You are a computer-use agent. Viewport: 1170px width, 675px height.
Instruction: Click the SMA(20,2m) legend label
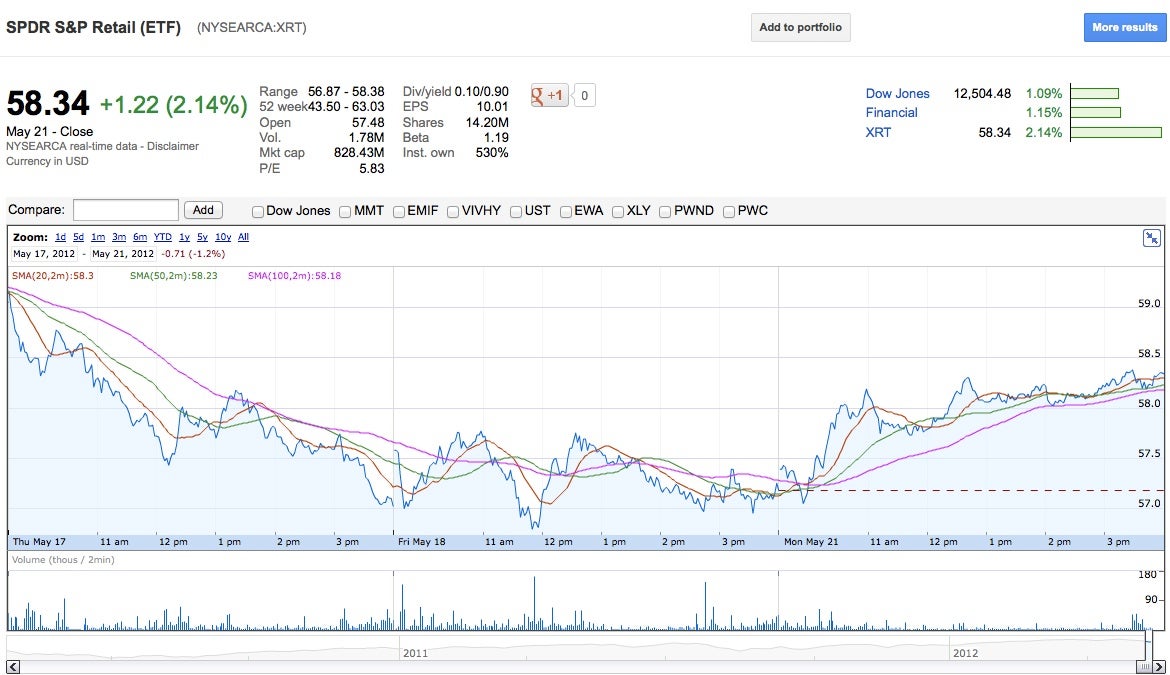[53, 276]
